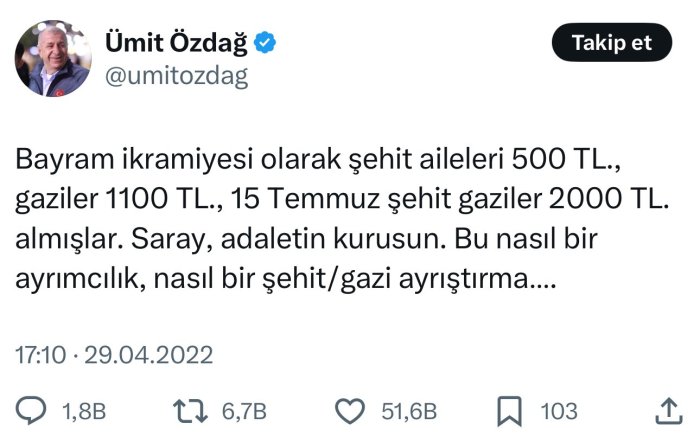This screenshot has width=700, height=443.
Task: Click the 51,6B likes count
Action: click(x=410, y=411)
